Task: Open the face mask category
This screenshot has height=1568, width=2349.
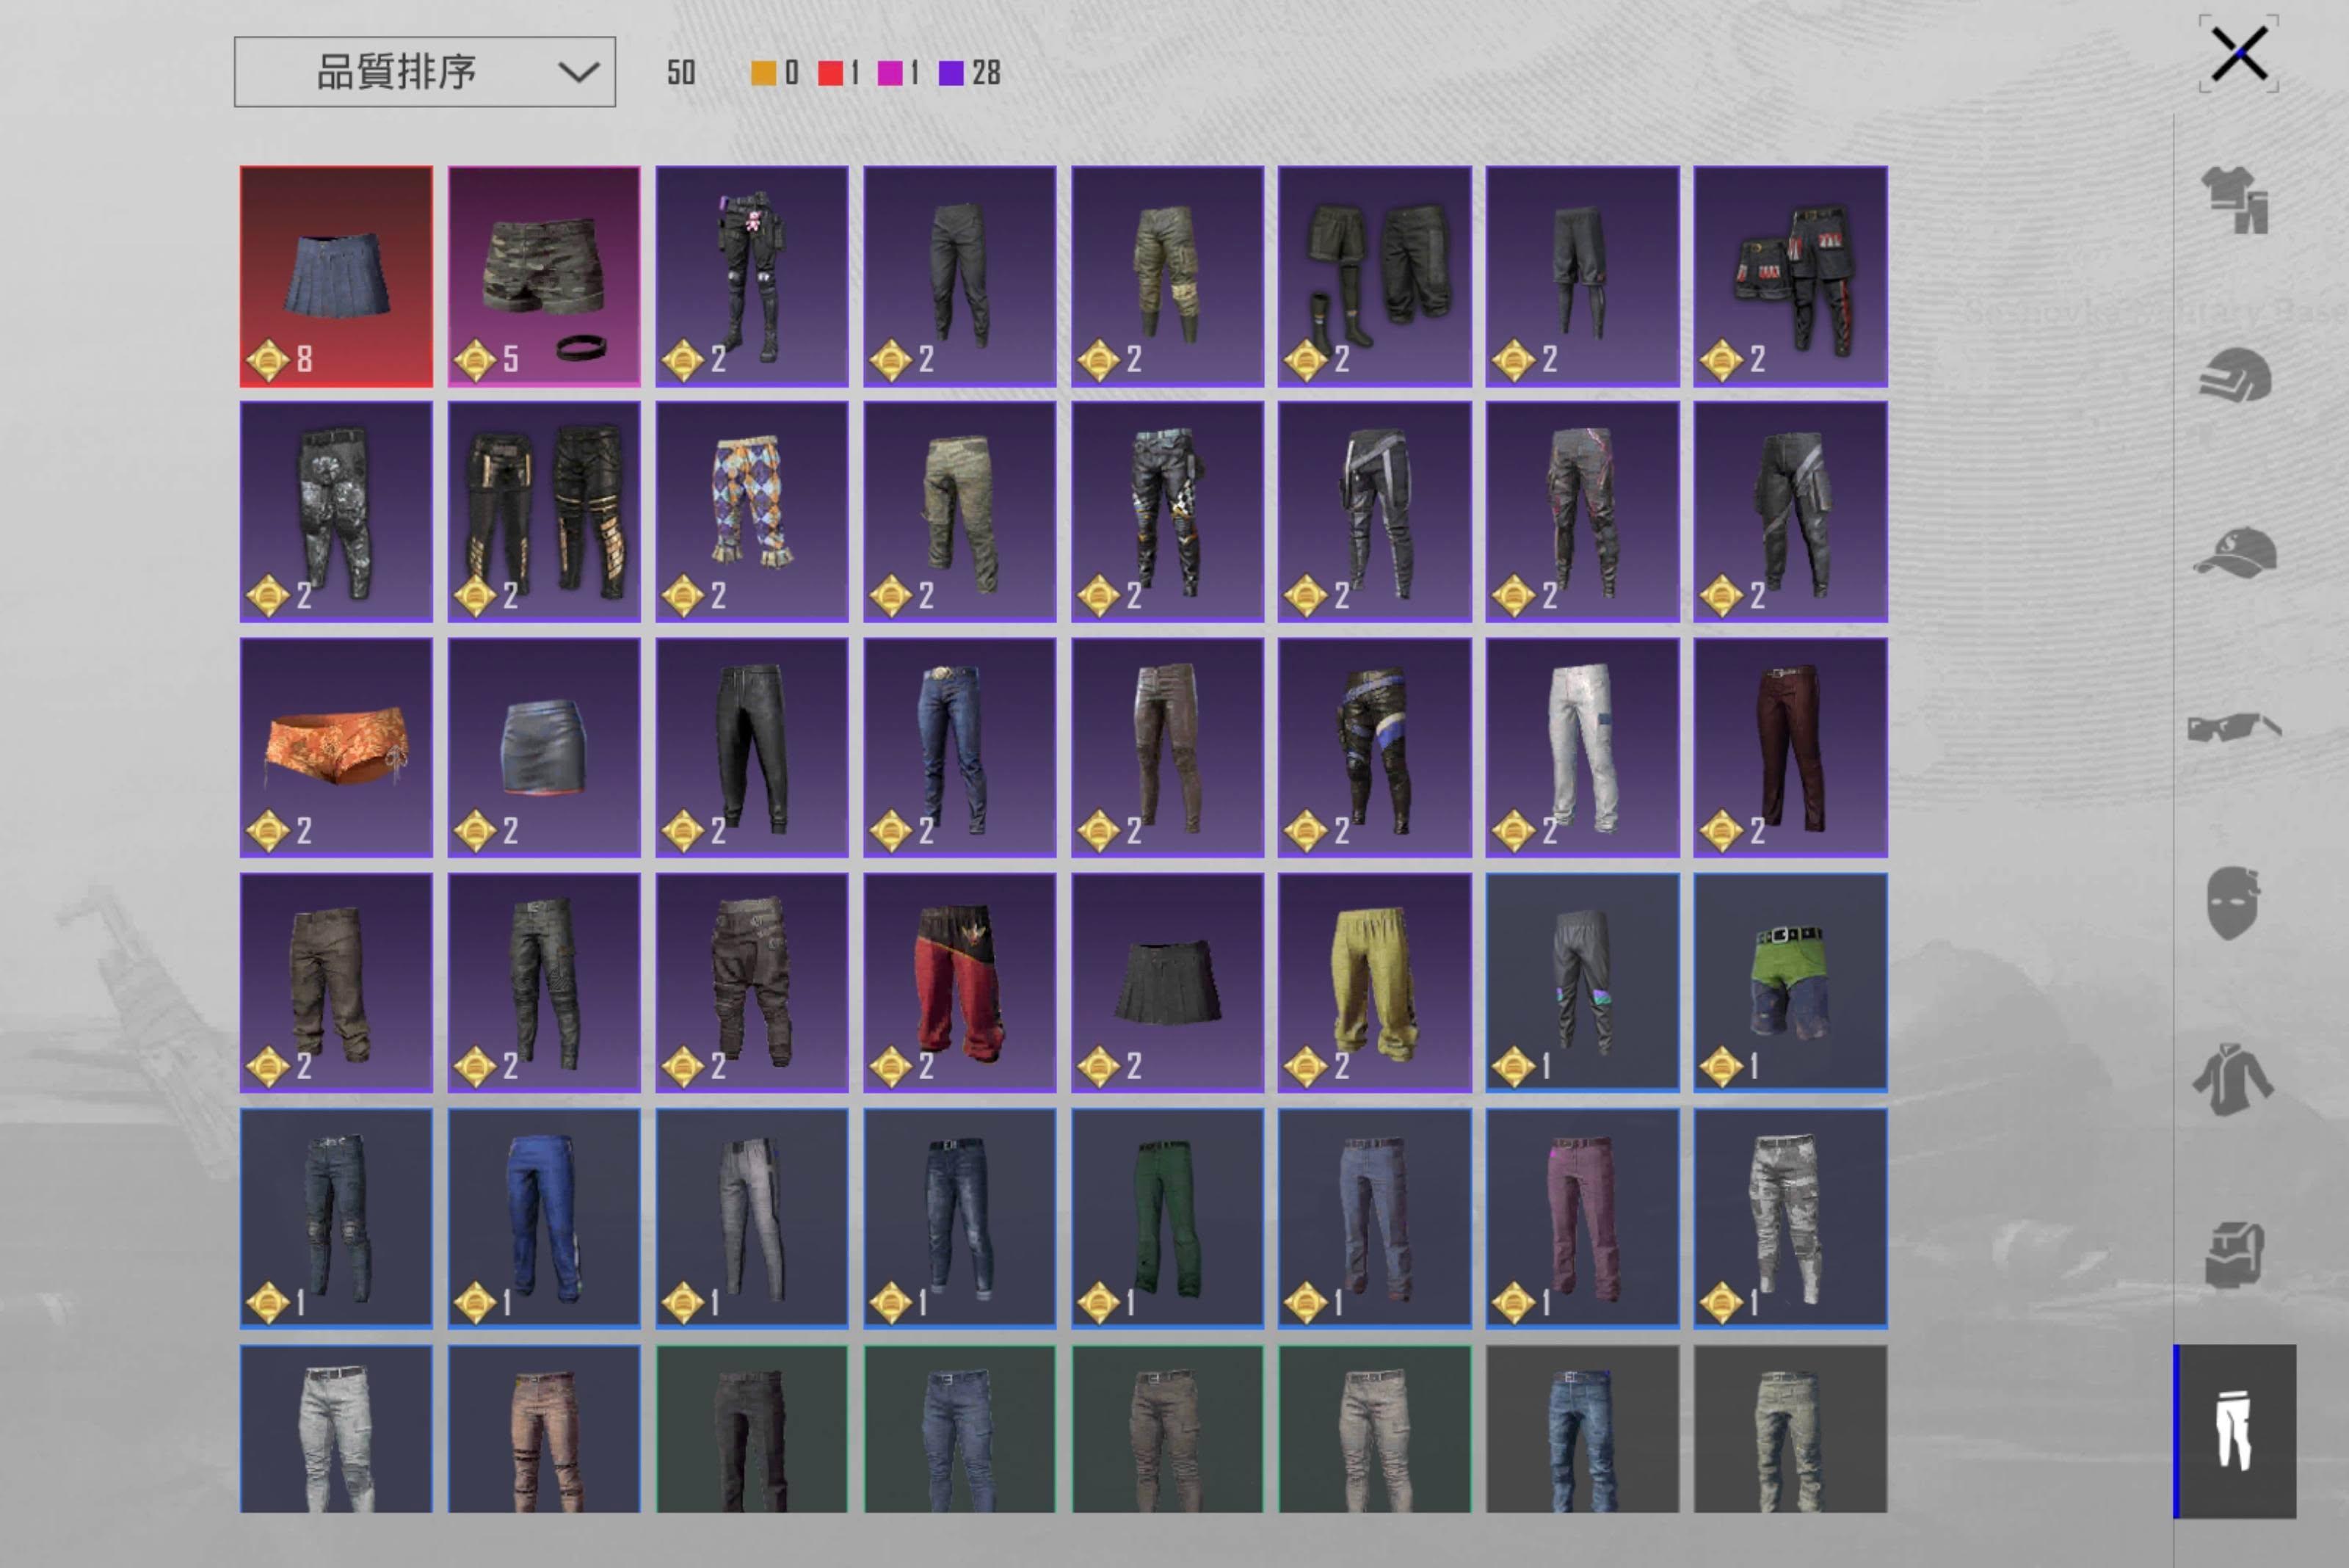Action: (x=2233, y=902)
